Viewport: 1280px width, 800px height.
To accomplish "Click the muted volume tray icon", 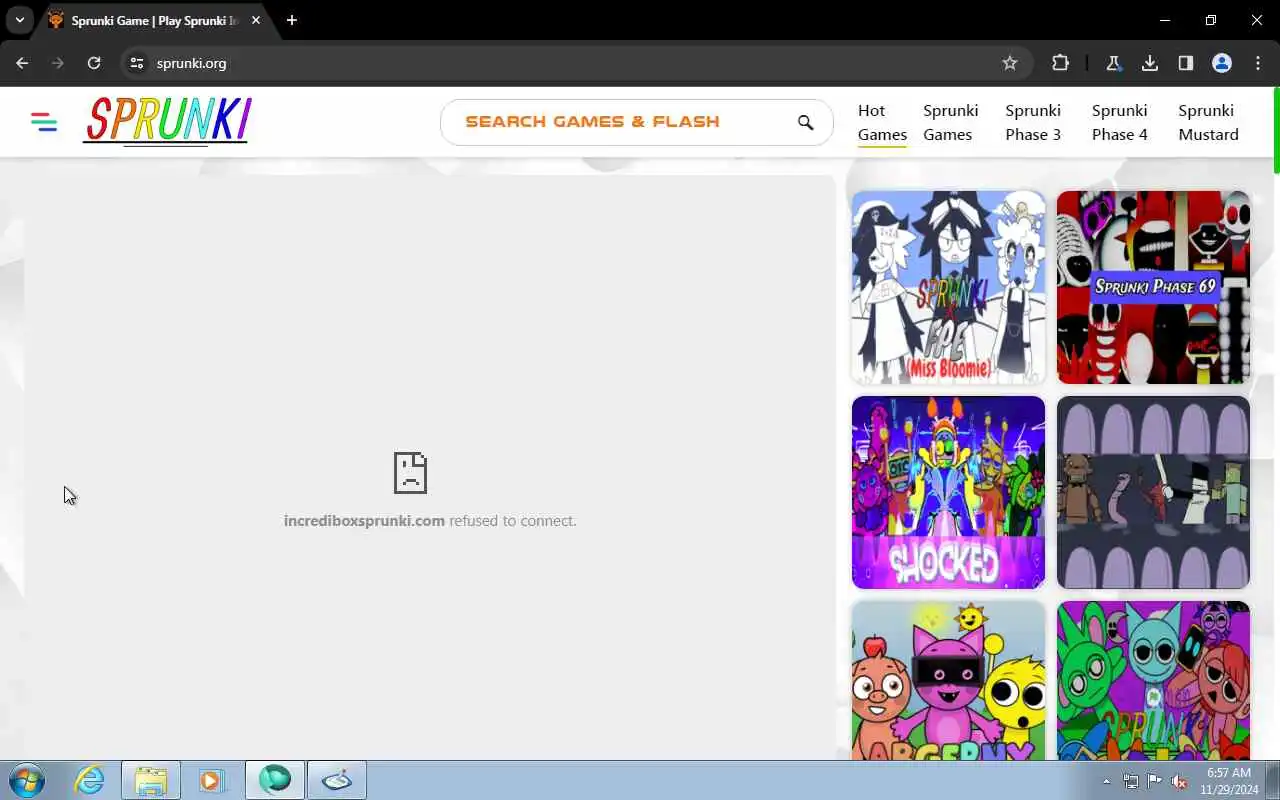I will (1179, 781).
